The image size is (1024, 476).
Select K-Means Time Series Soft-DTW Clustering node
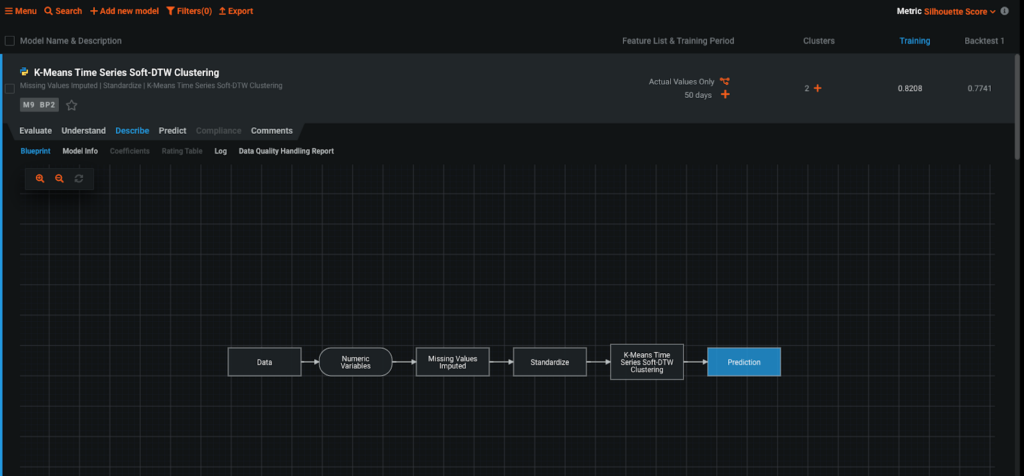647,362
